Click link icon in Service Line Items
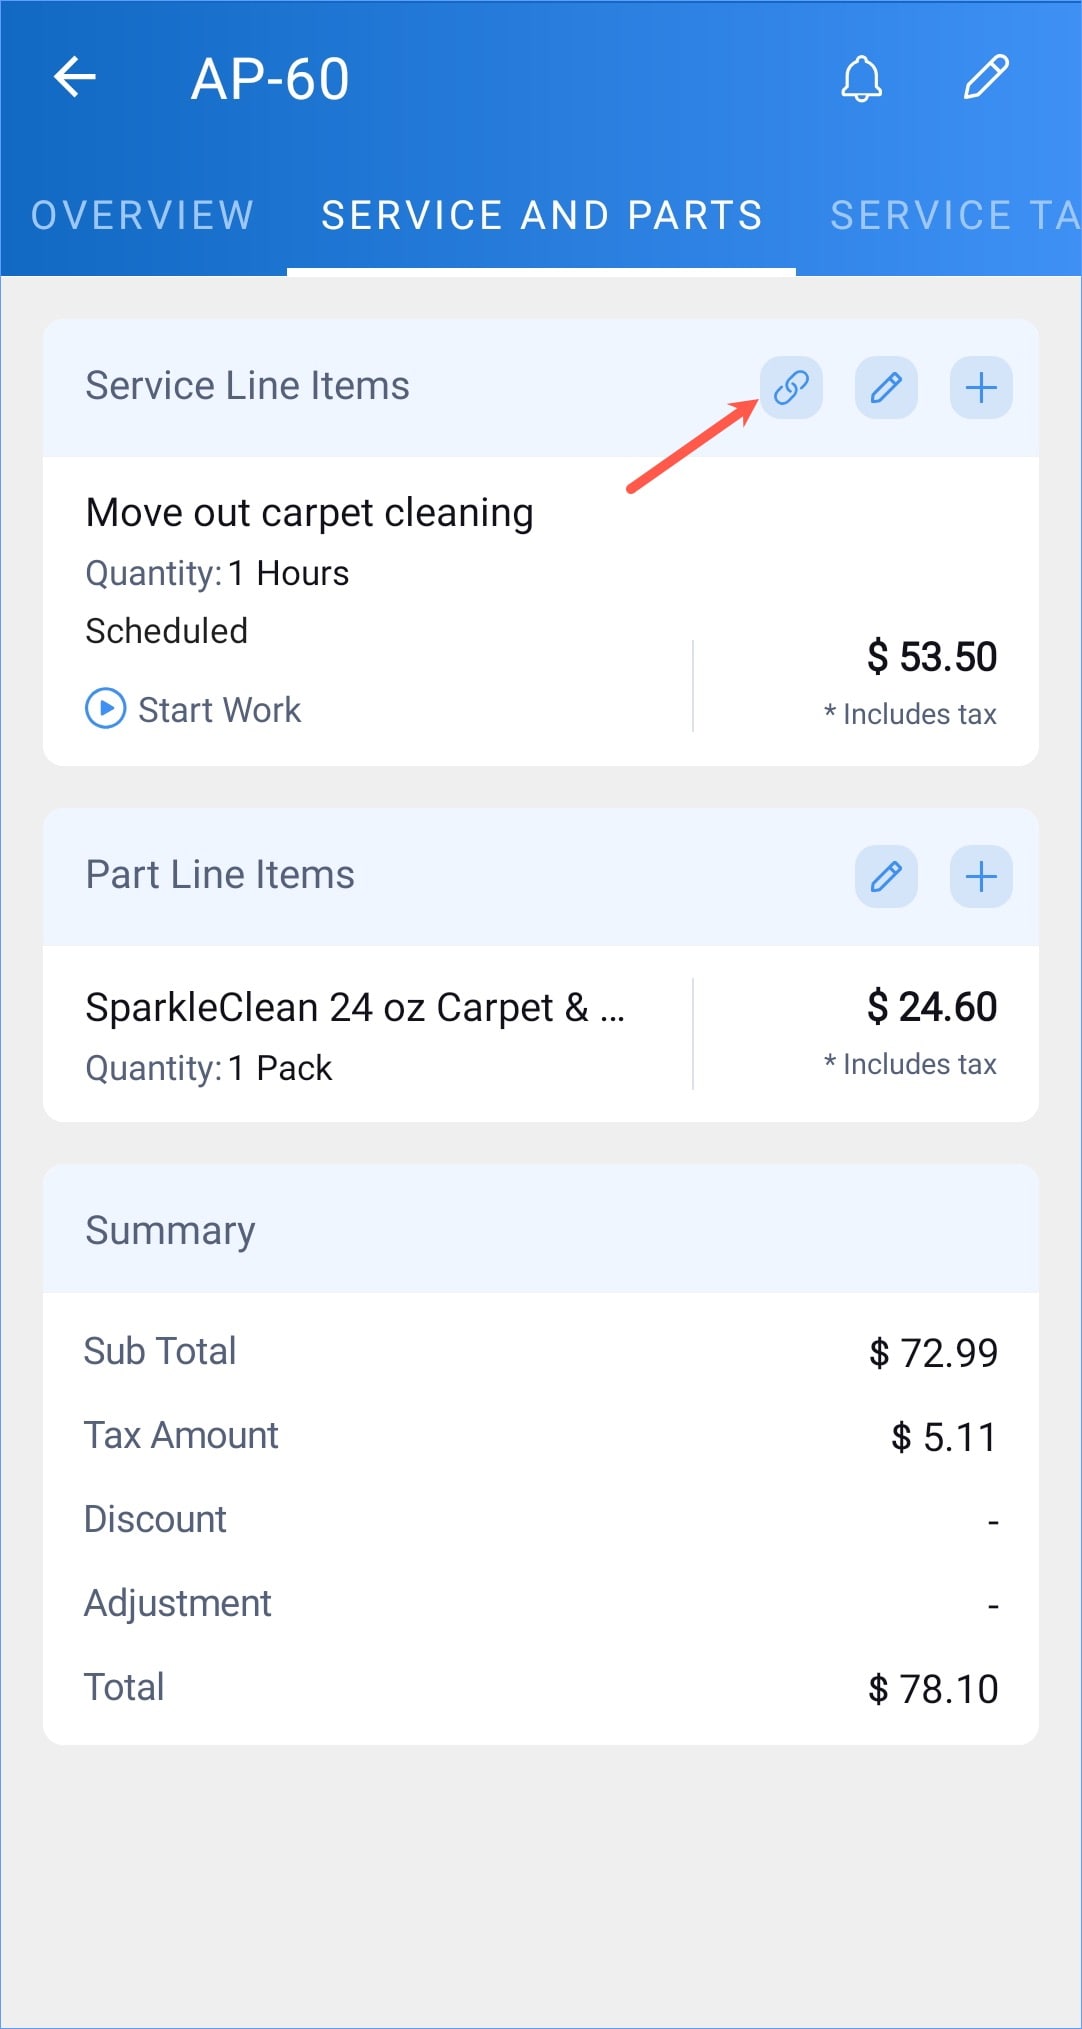Screen dimensions: 1082x2029 pos(791,387)
